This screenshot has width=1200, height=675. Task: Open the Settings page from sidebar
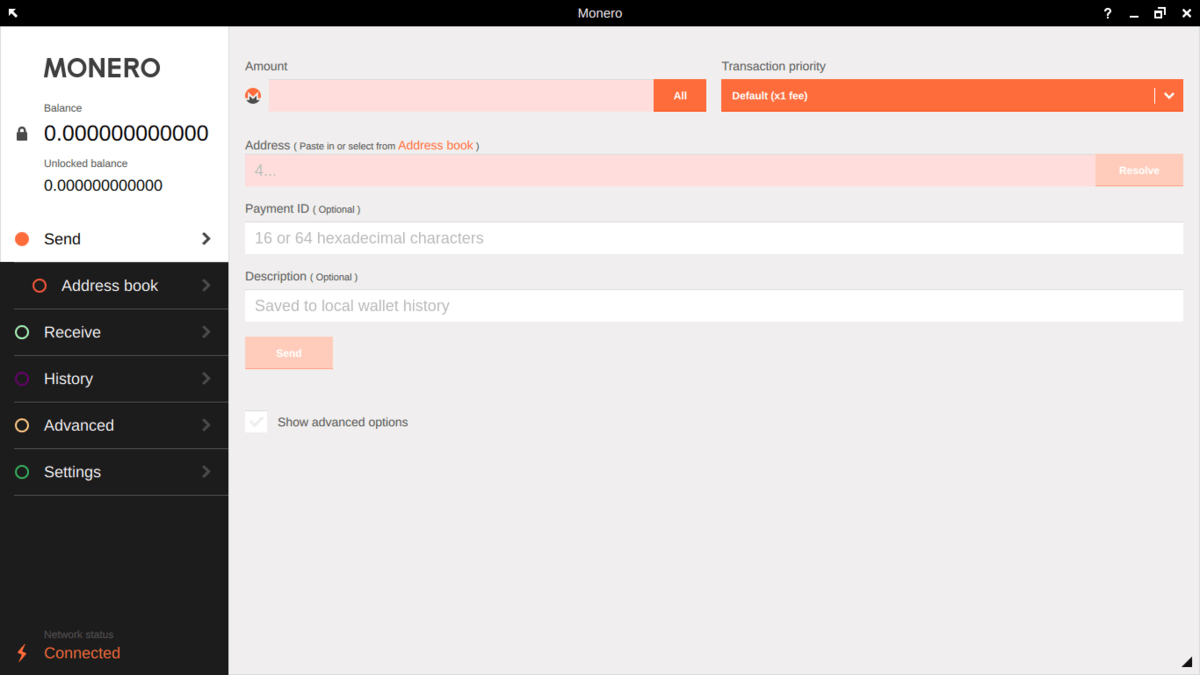pos(72,471)
